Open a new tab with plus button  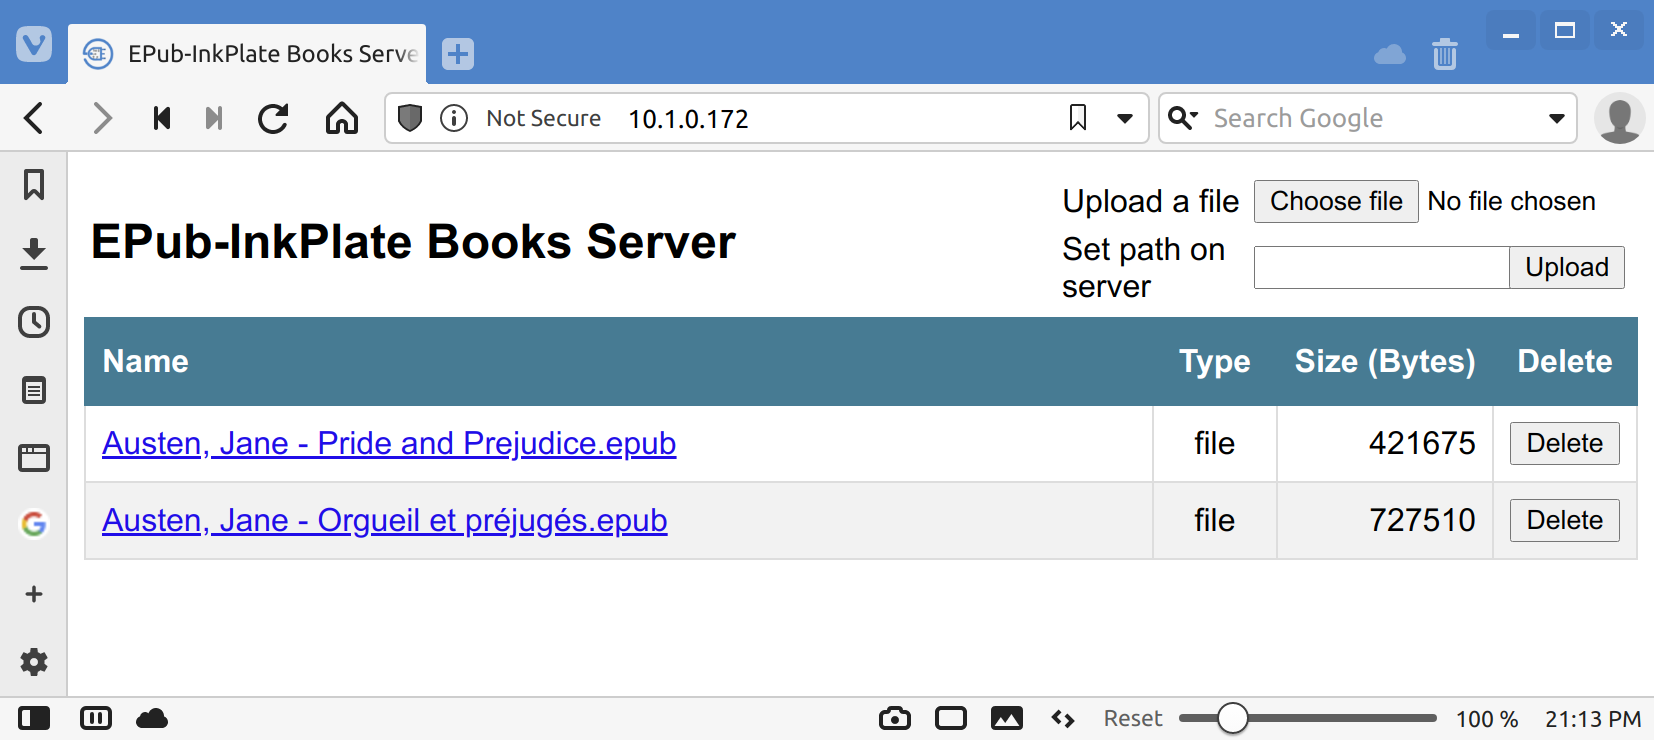458,54
